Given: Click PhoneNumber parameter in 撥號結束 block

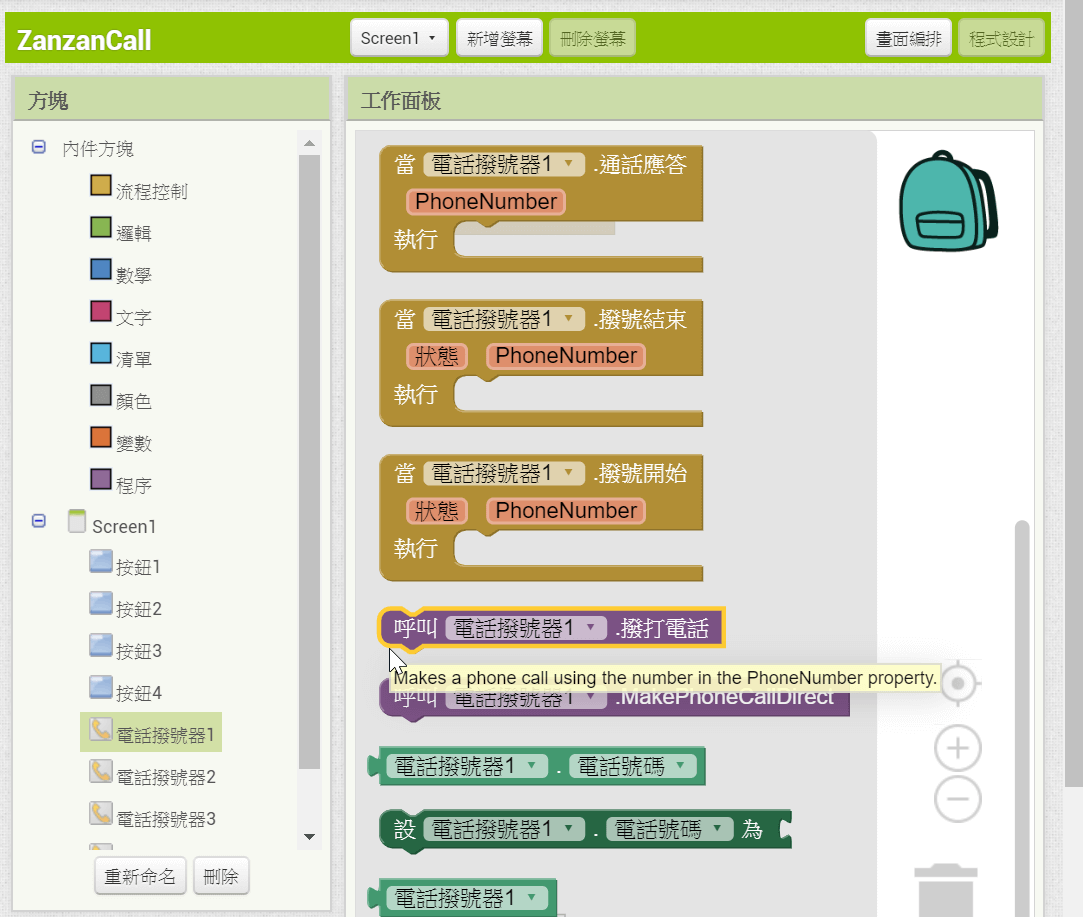Looking at the screenshot, I should coord(566,356).
